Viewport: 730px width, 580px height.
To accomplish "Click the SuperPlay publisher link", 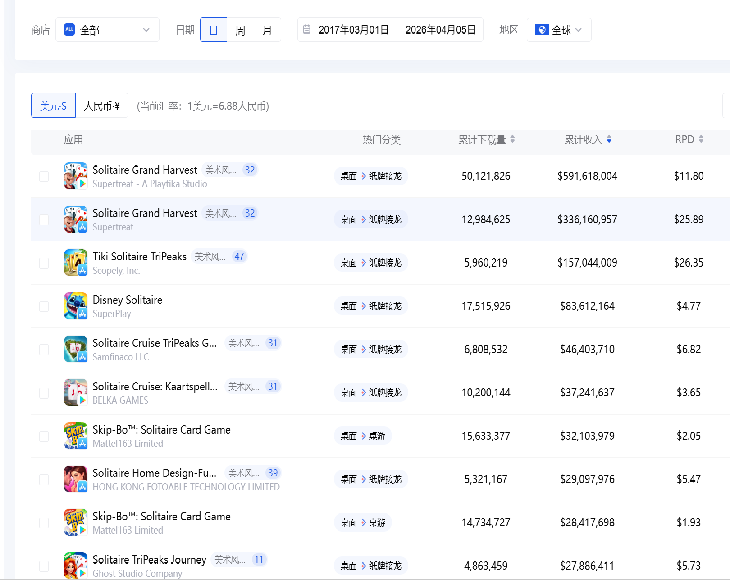I will (x=112, y=313).
